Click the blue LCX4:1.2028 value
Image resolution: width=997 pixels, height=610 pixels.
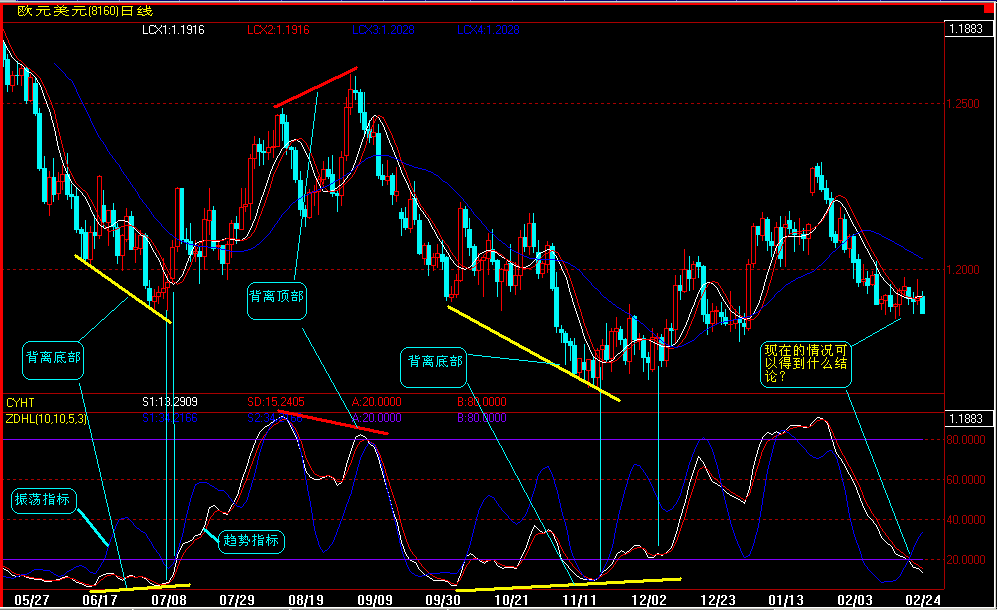488,30
